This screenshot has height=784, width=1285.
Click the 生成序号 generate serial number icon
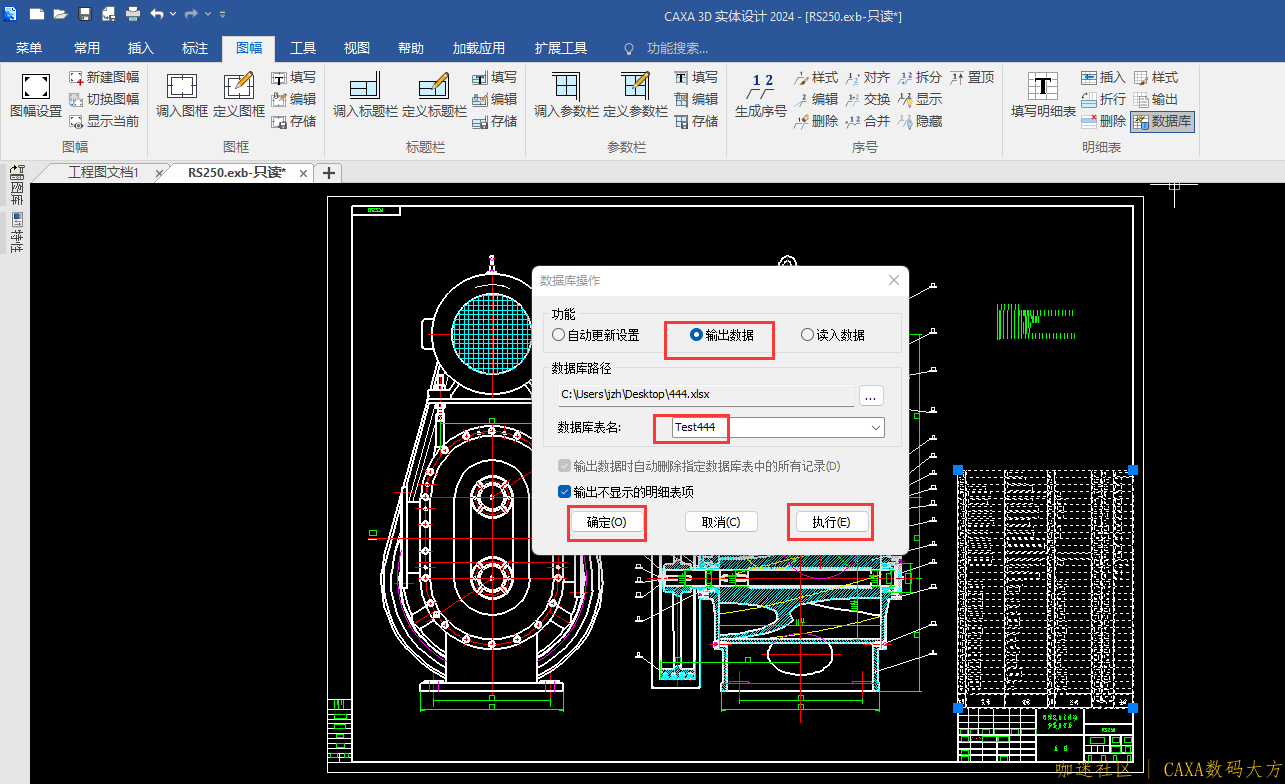[x=761, y=88]
